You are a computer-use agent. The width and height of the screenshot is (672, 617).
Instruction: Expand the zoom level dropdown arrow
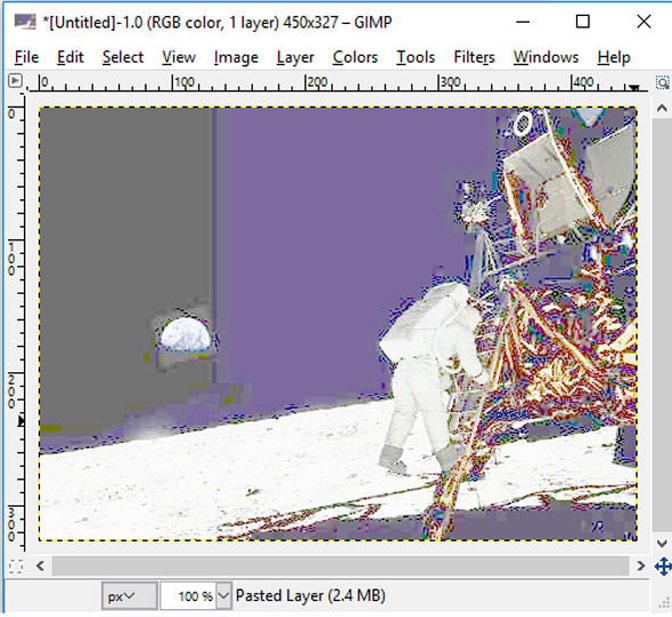click(224, 596)
